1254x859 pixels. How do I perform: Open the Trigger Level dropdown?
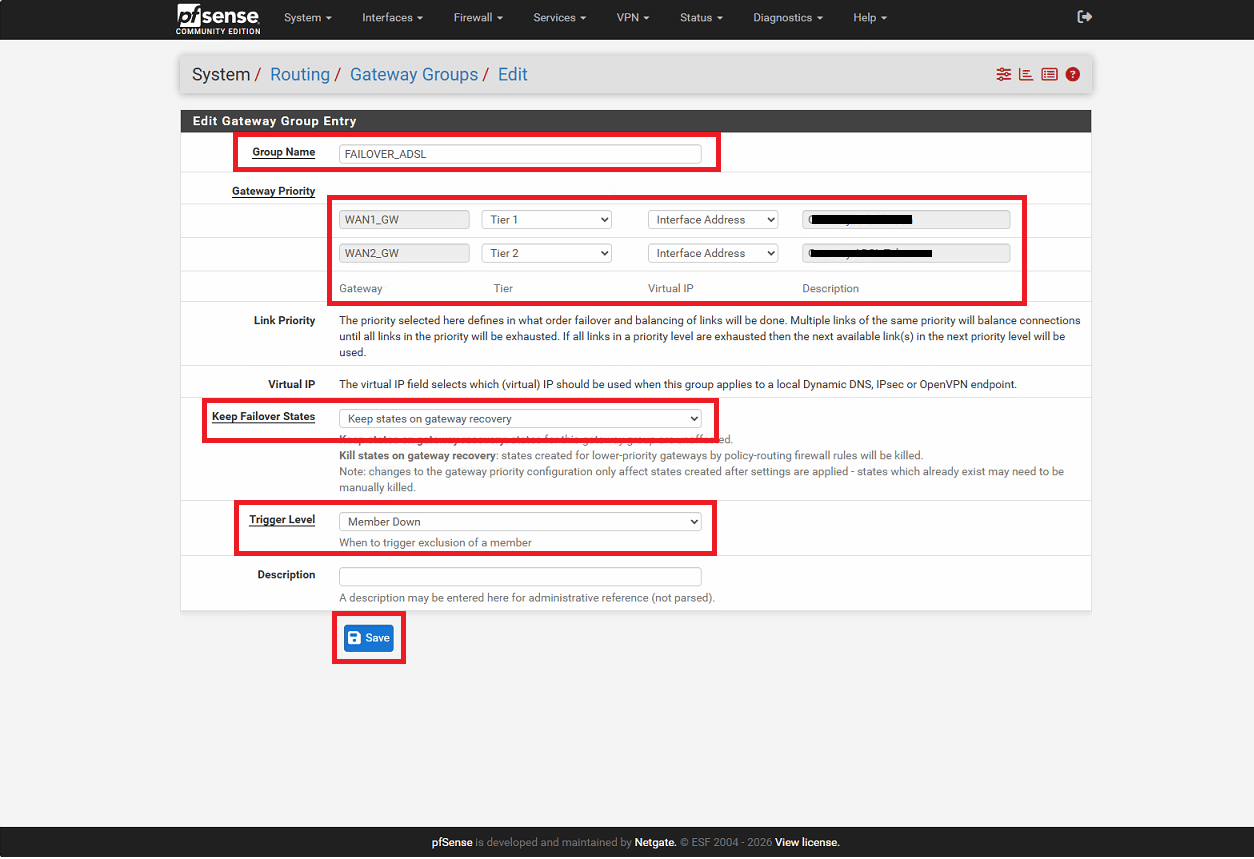tap(520, 522)
